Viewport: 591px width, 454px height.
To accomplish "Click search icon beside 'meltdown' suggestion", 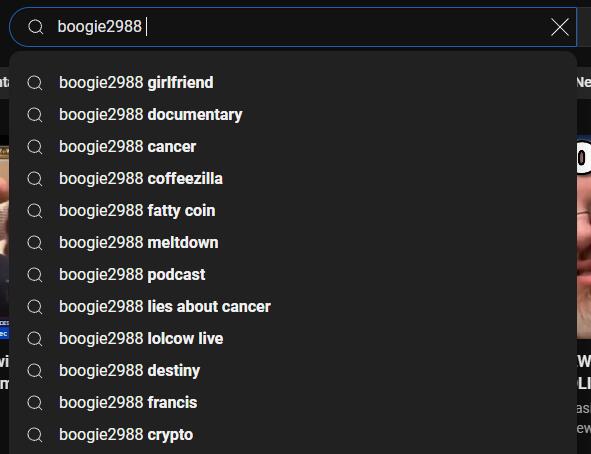I will click(35, 243).
